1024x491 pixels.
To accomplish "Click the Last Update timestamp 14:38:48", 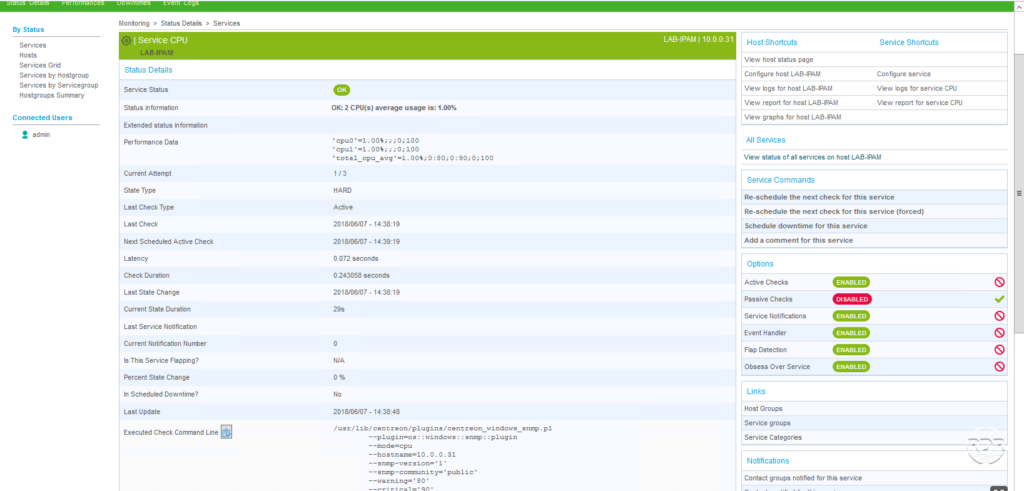I will (x=366, y=412).
